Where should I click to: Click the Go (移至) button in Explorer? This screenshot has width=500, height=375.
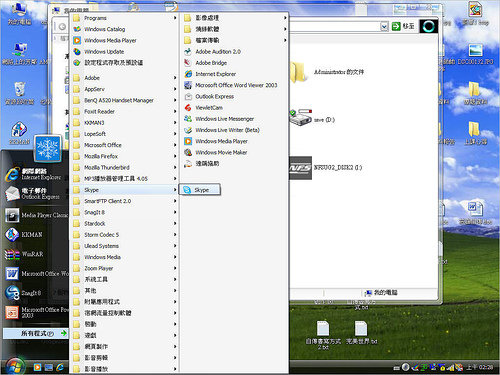click(403, 26)
